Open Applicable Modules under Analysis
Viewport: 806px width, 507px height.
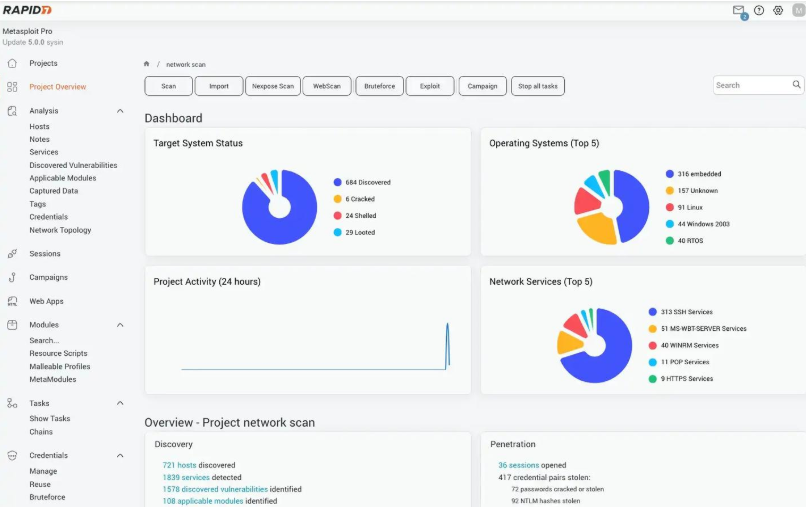pos(63,178)
